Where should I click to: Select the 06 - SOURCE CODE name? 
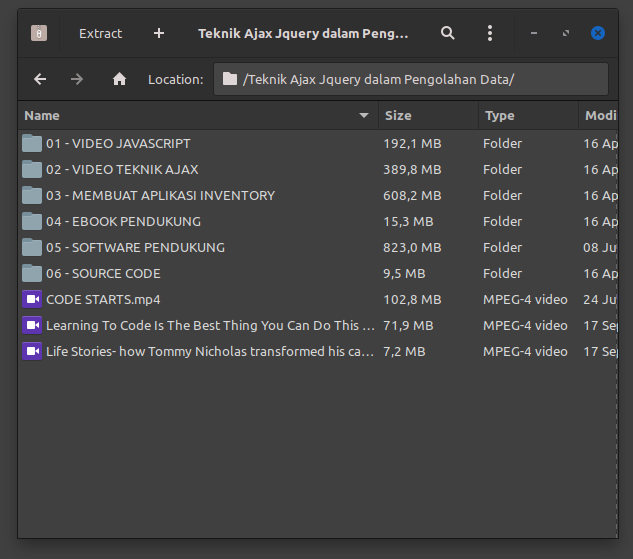pyautogui.click(x=103, y=274)
